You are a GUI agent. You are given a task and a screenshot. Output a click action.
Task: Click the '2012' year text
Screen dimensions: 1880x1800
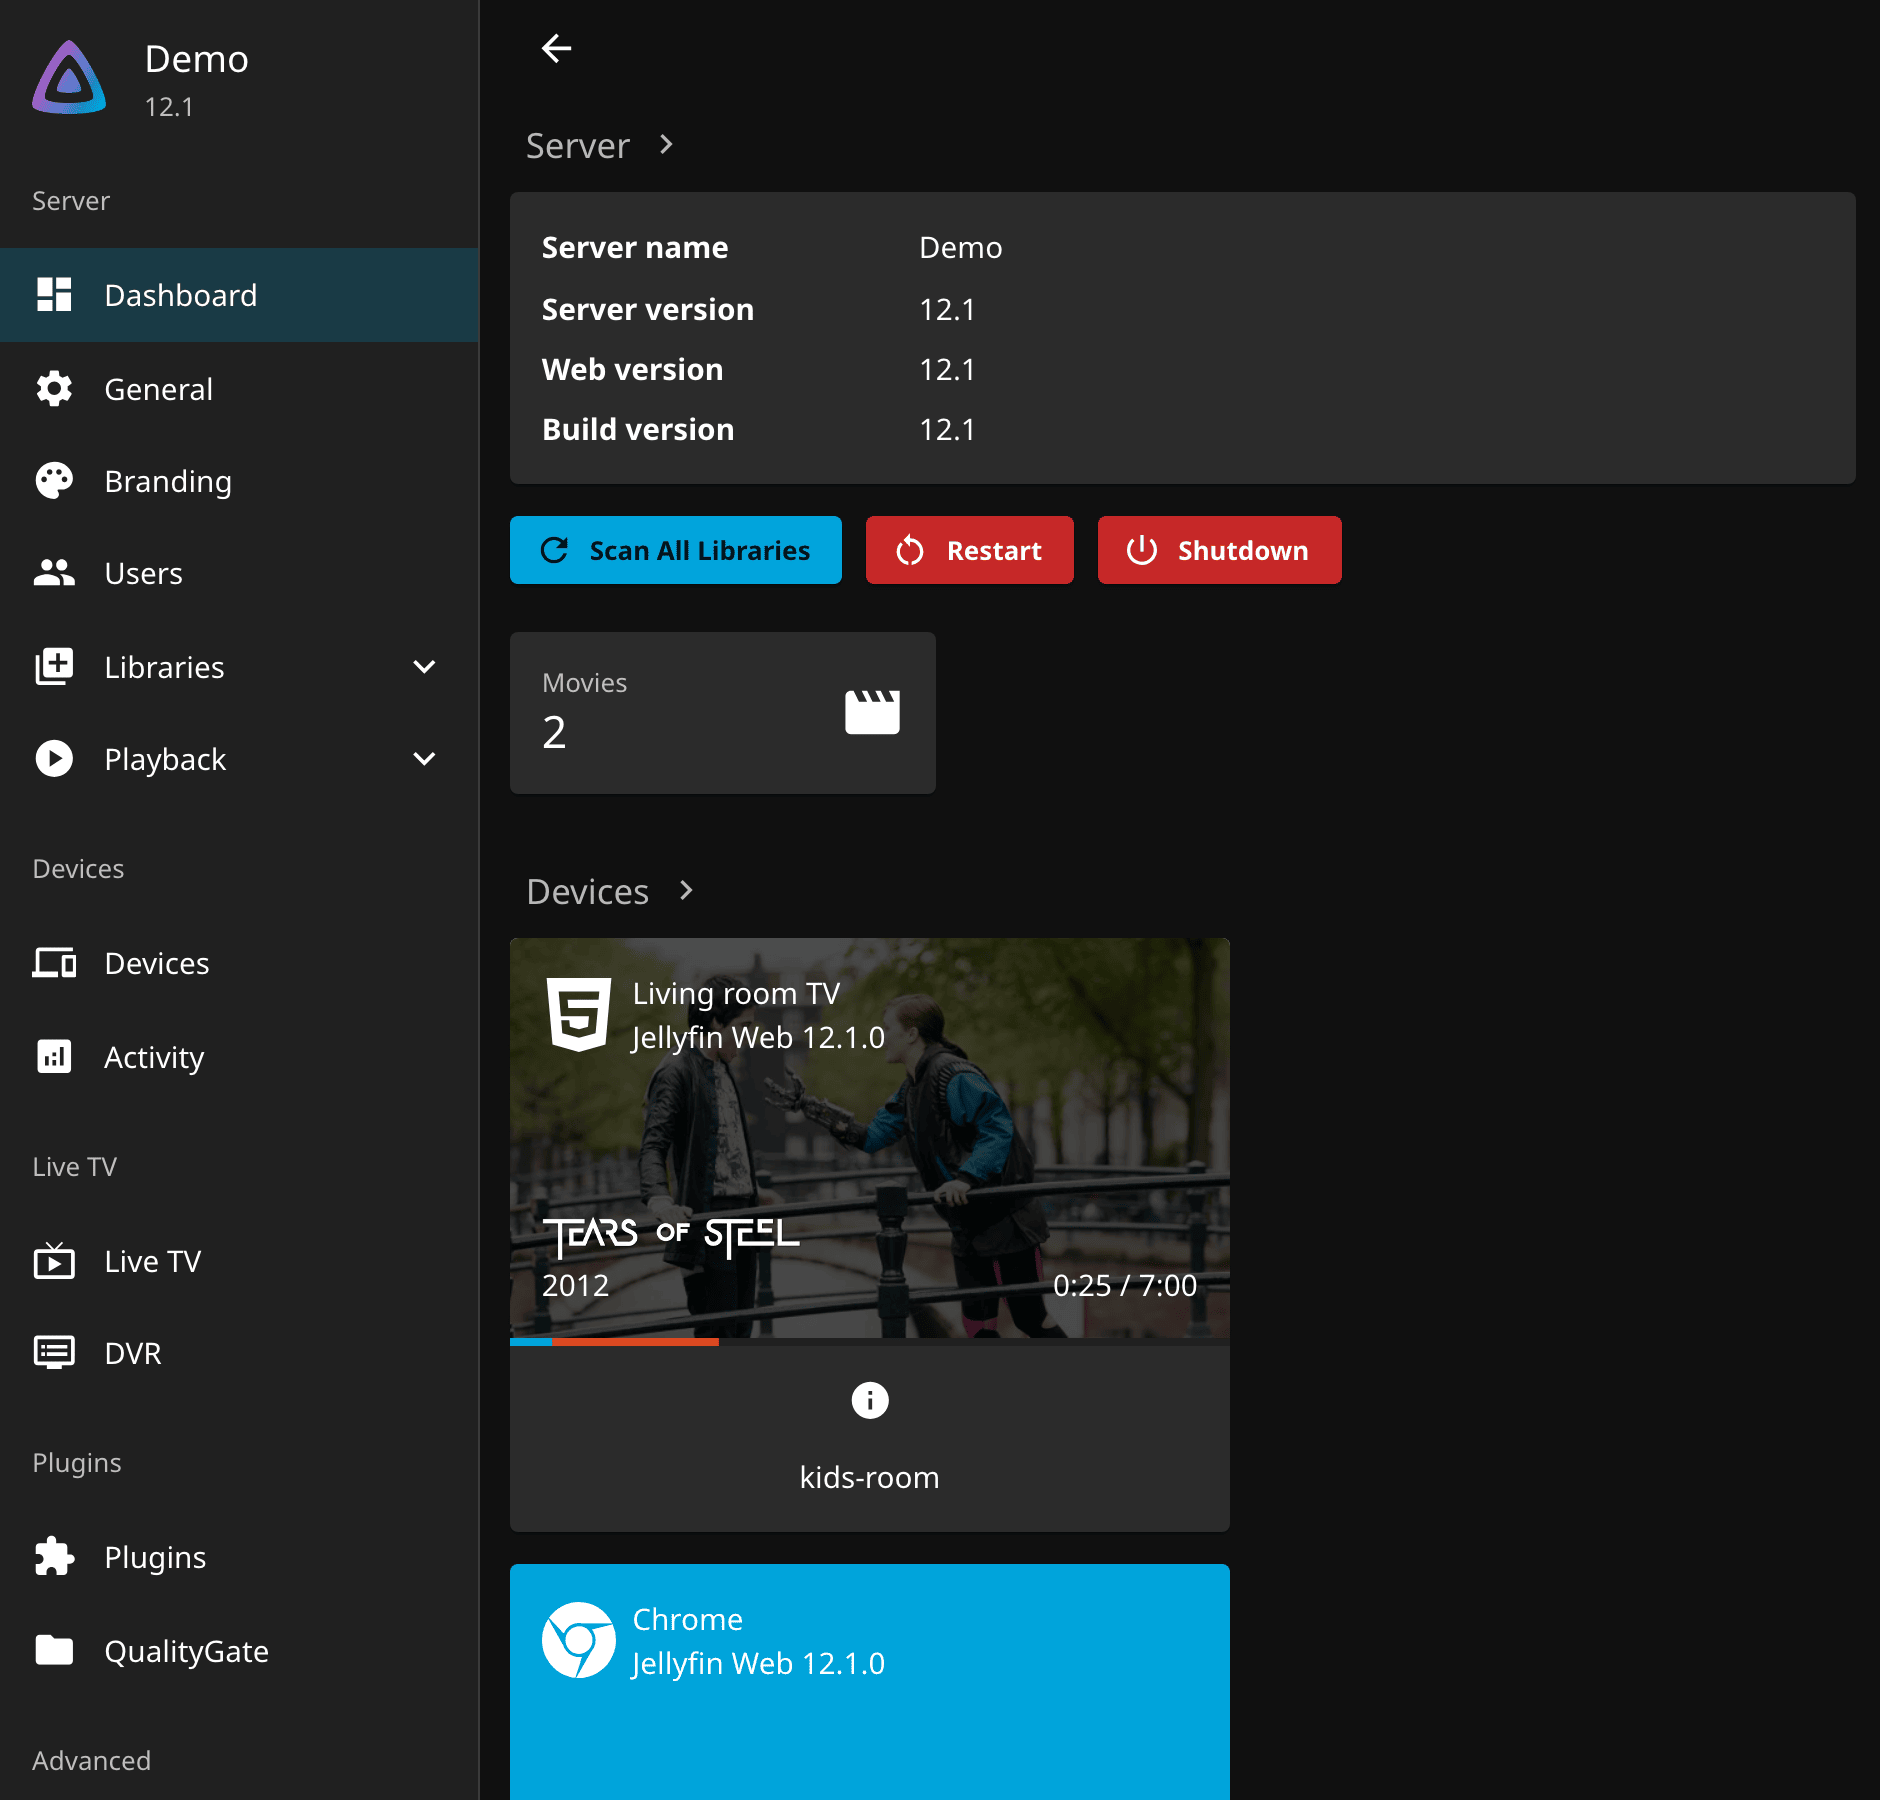pyautogui.click(x=576, y=1285)
